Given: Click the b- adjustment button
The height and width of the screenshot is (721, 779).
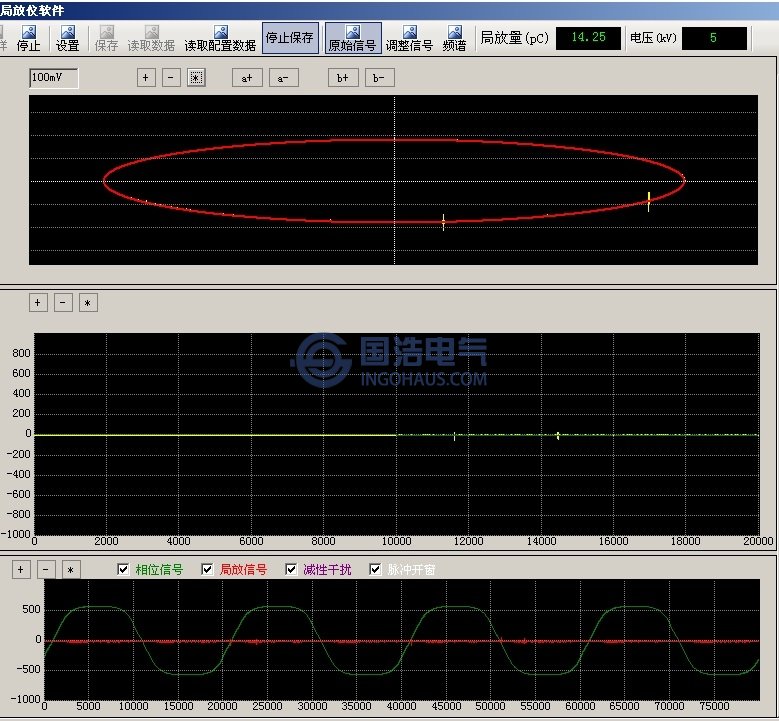Looking at the screenshot, I should pyautogui.click(x=379, y=78).
